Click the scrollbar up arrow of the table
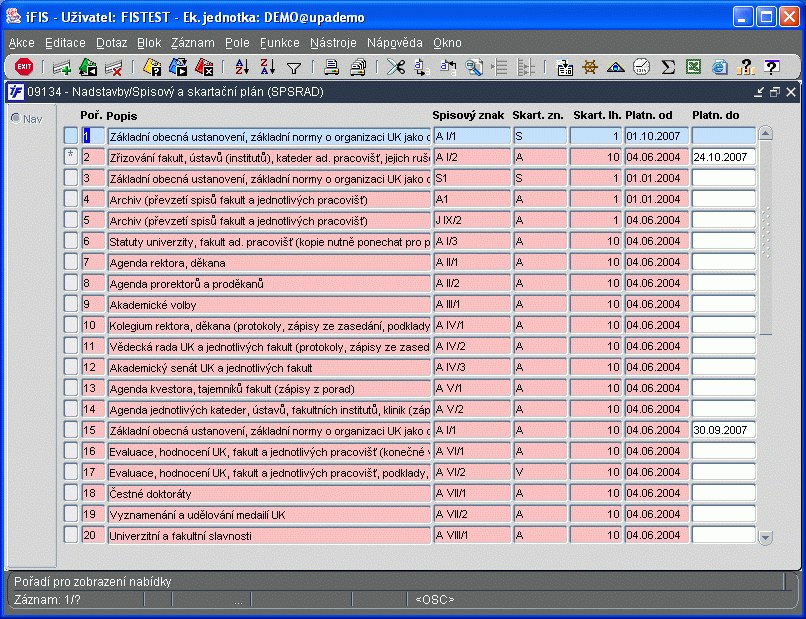Screen dimensions: 806x619 point(766,134)
